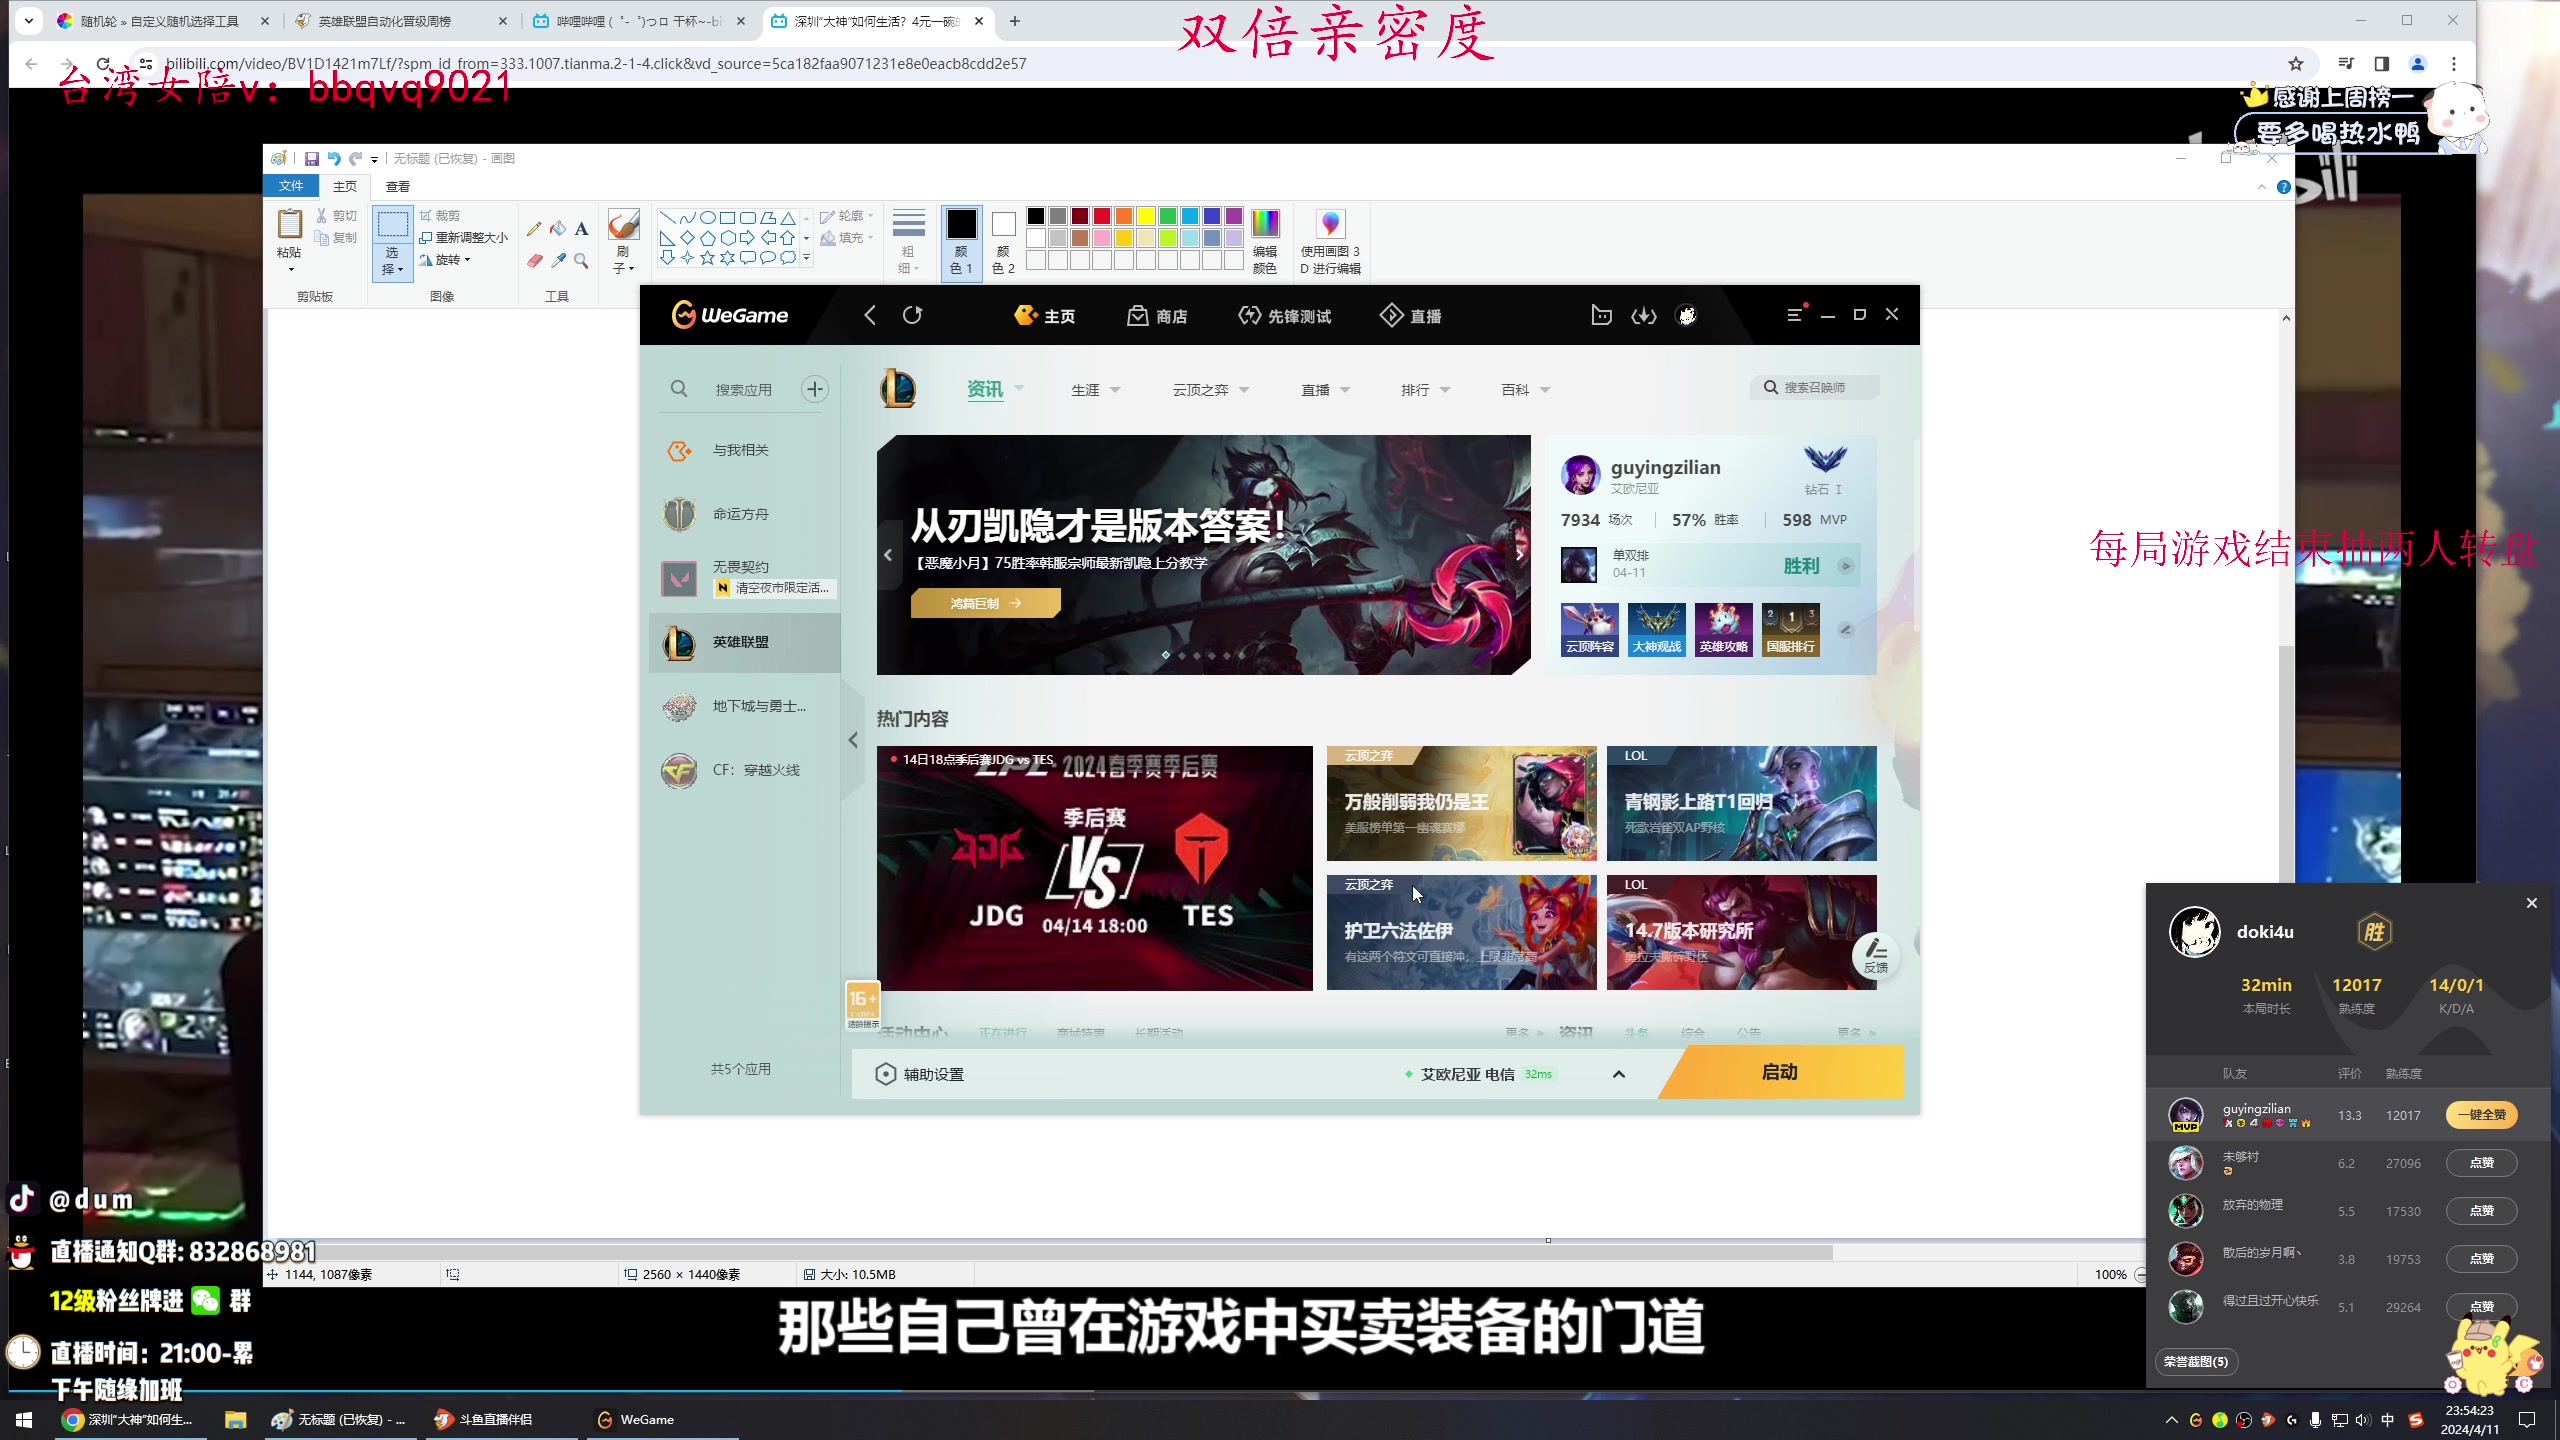Click the Undo arrow in Paint title bar
The width and height of the screenshot is (2560, 1440).
[334, 159]
